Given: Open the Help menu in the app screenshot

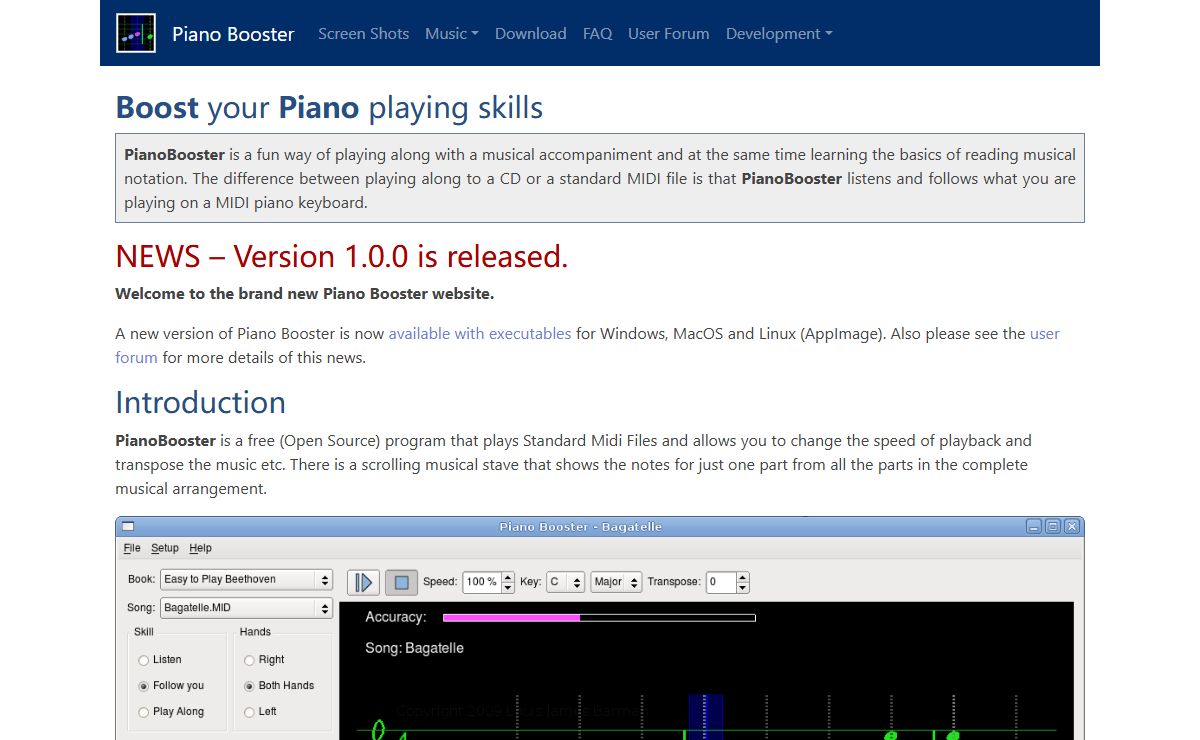Looking at the screenshot, I should coord(200,548).
